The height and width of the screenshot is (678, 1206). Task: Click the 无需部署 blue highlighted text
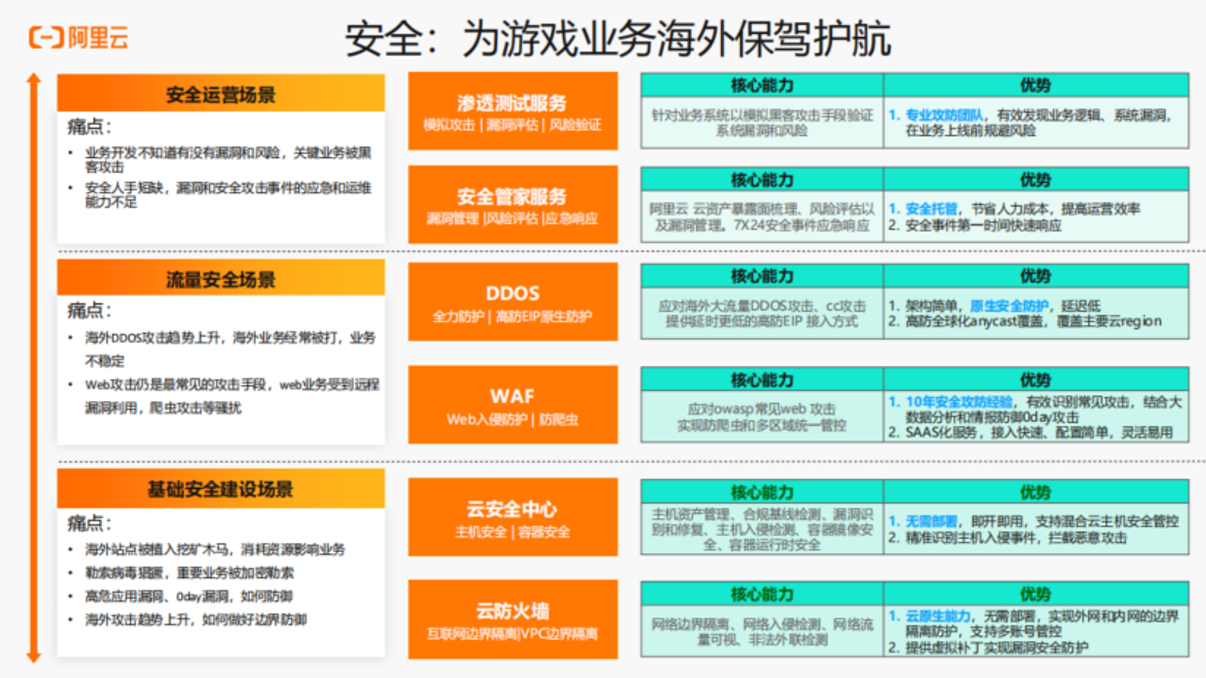pos(931,522)
